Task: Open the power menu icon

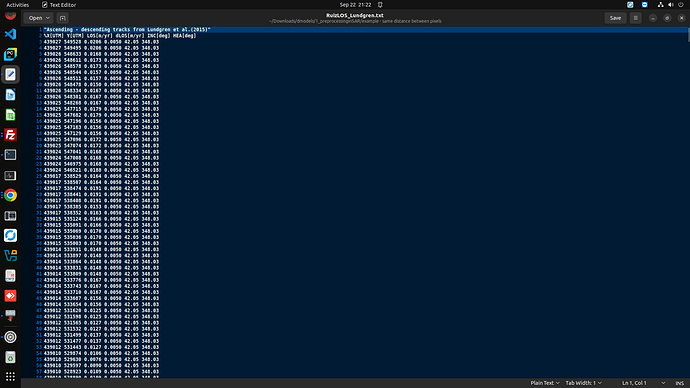Action: tap(681, 5)
